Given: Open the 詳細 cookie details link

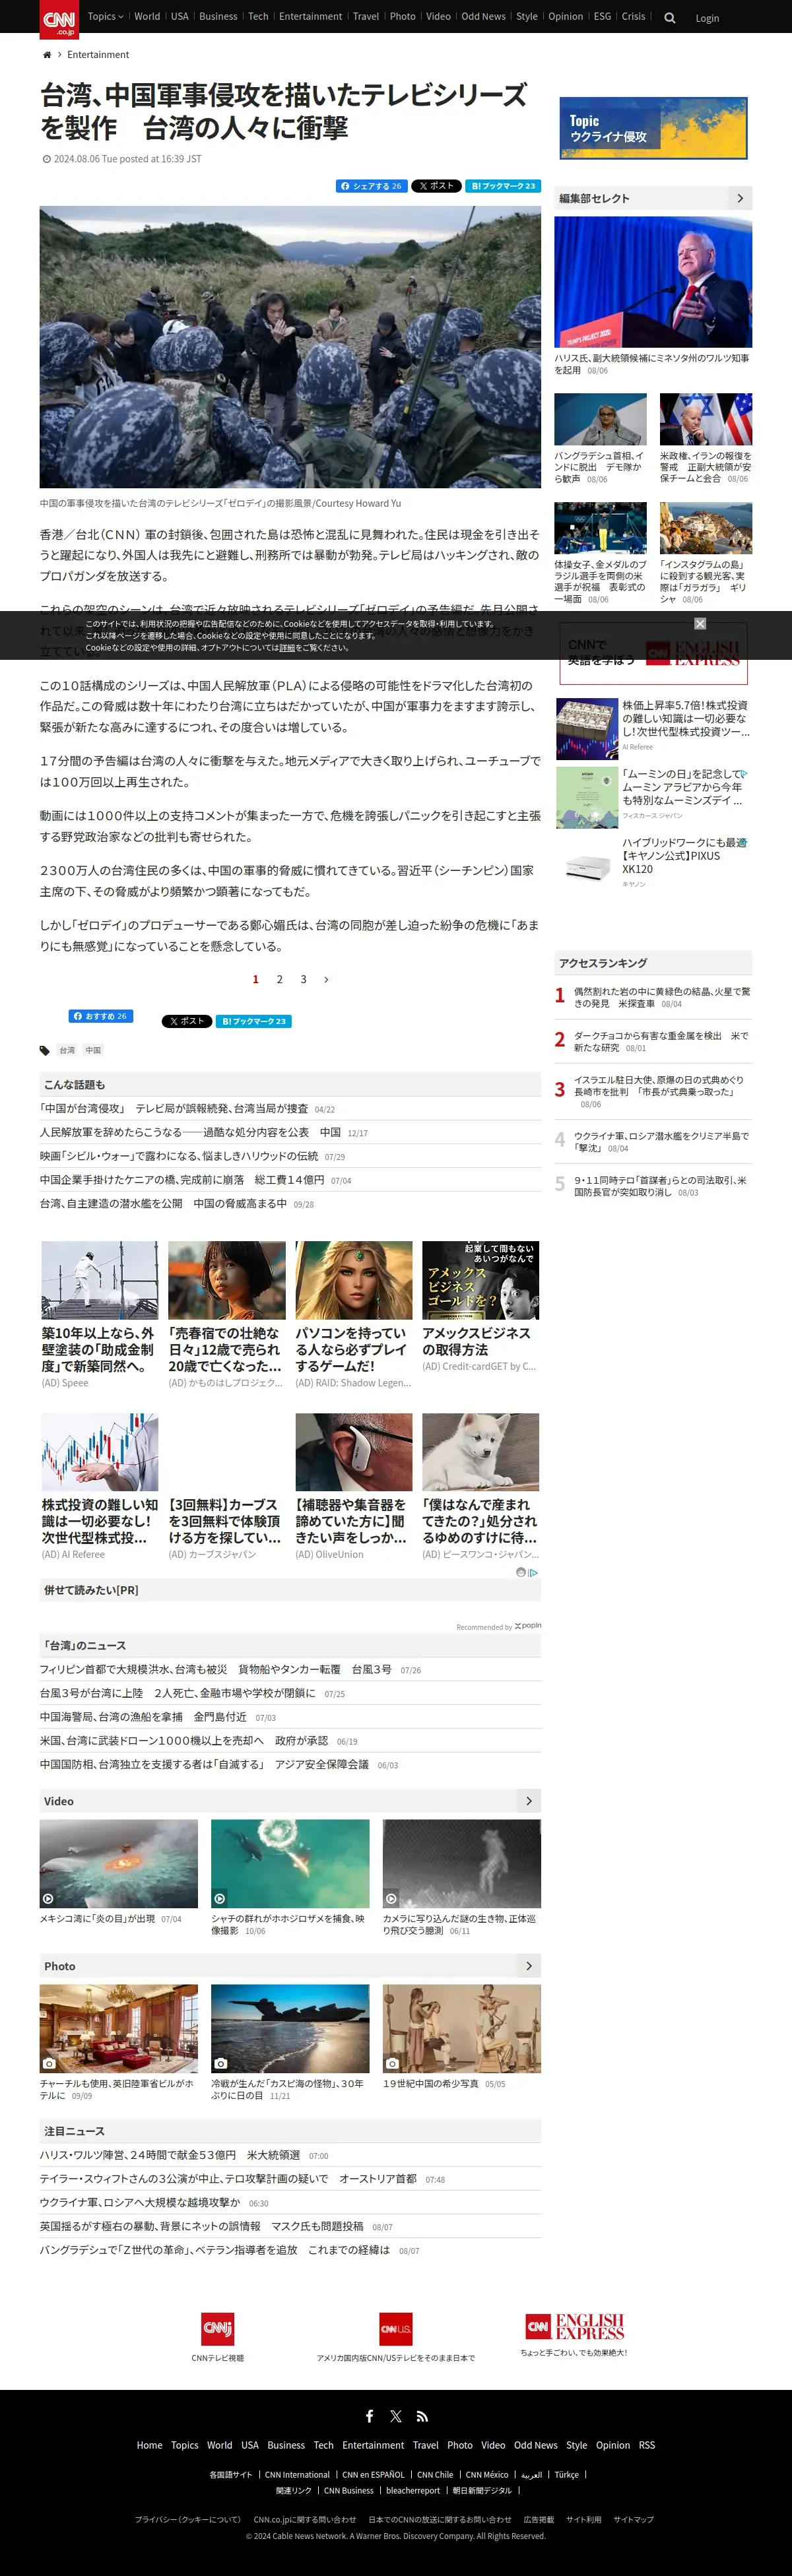Looking at the screenshot, I should (287, 648).
